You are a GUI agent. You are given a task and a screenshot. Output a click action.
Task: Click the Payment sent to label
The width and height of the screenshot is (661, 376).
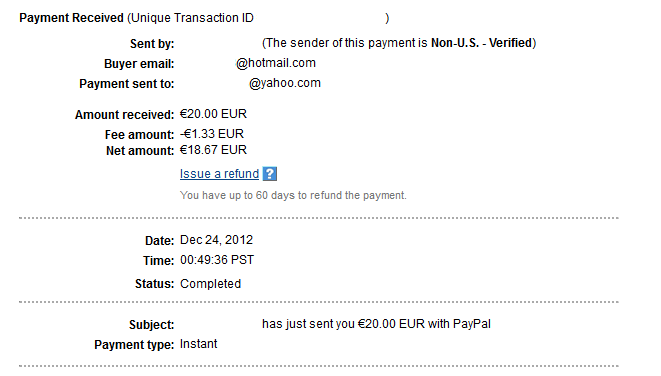coord(126,84)
